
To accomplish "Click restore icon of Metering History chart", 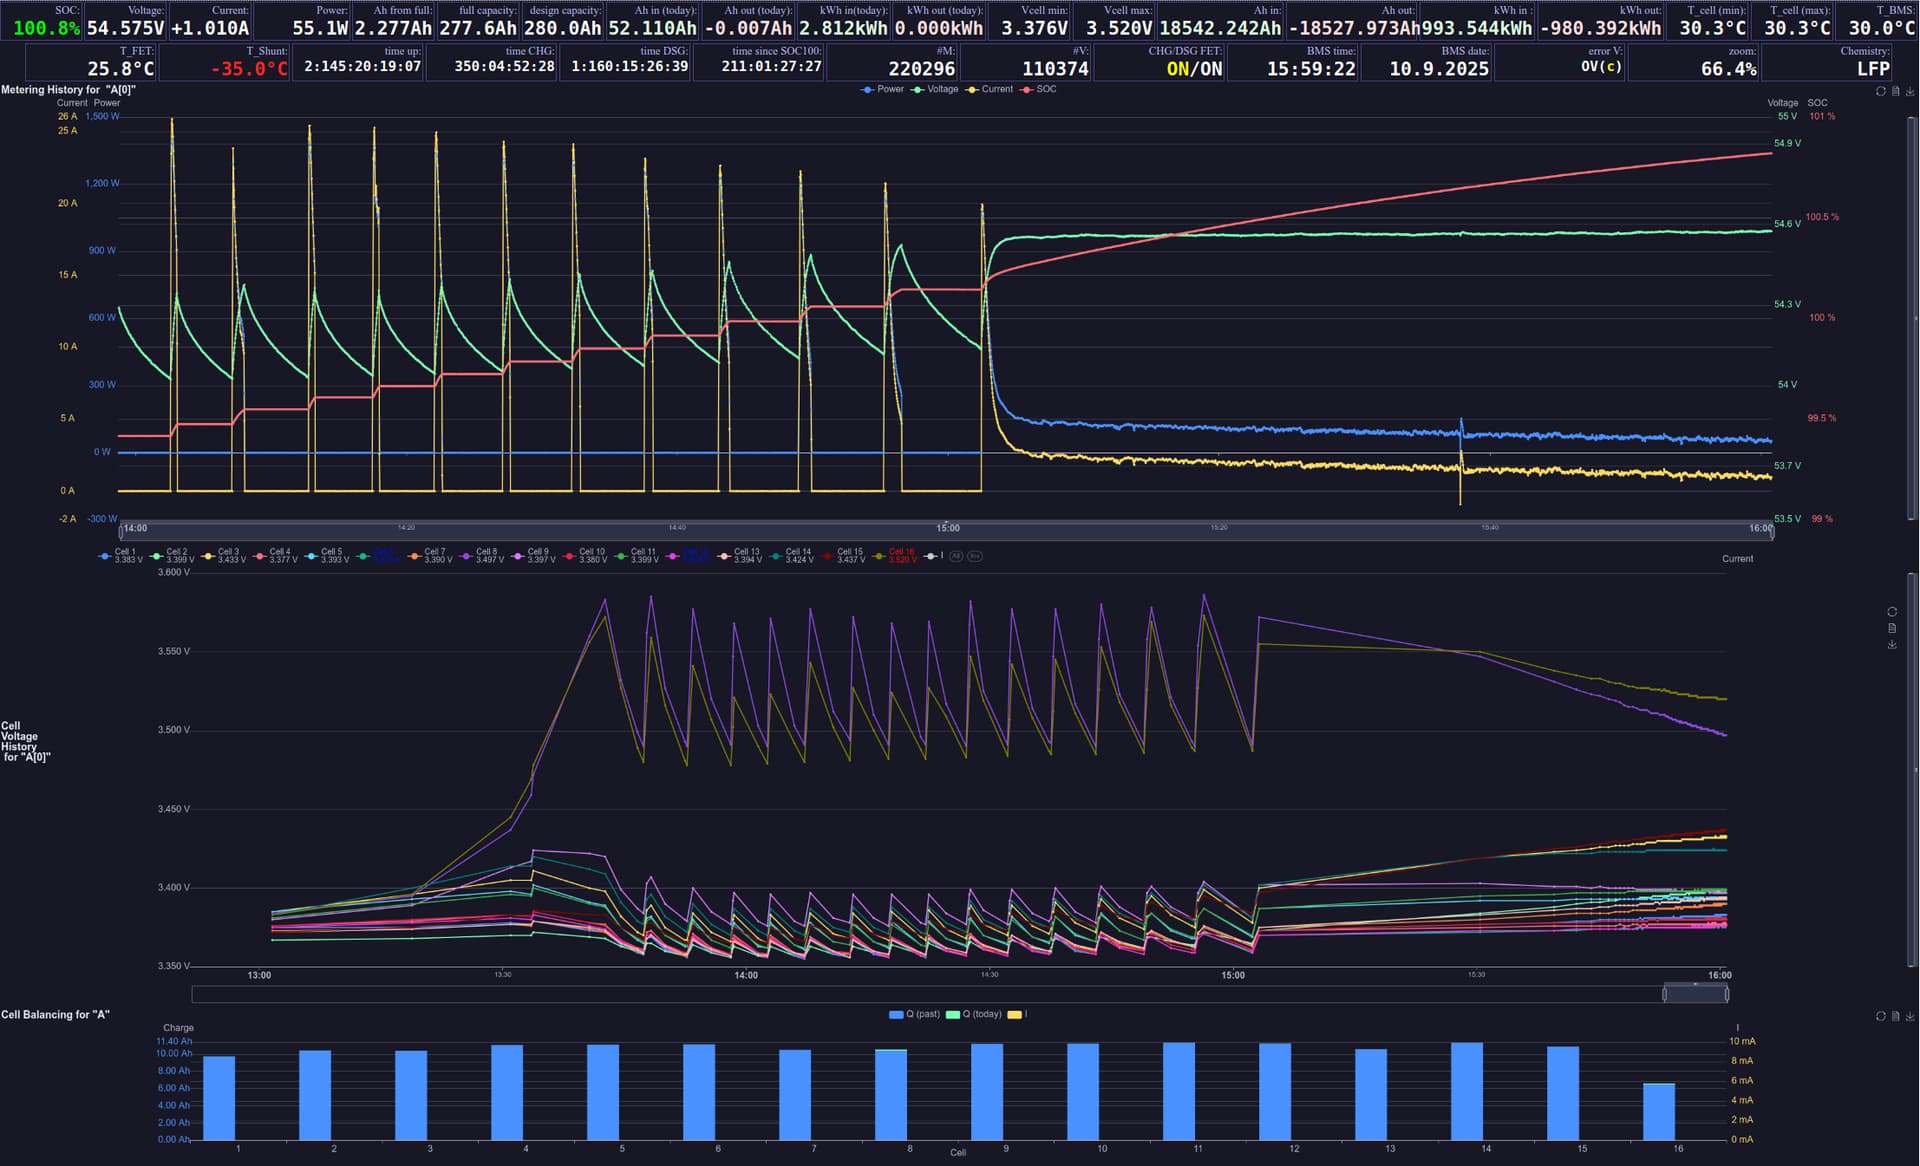I will point(1880,91).
